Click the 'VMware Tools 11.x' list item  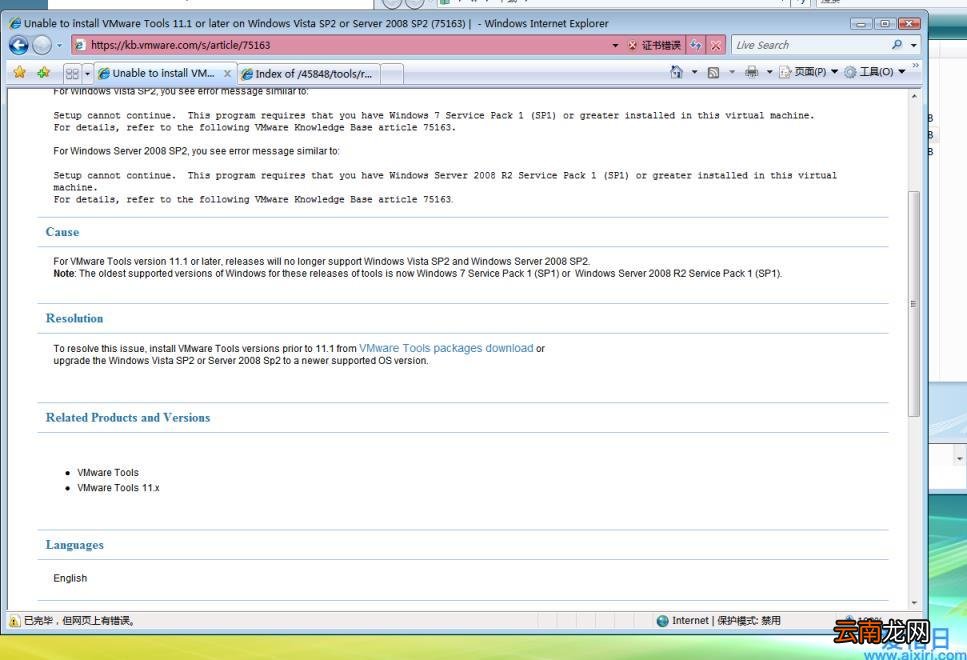(118, 488)
